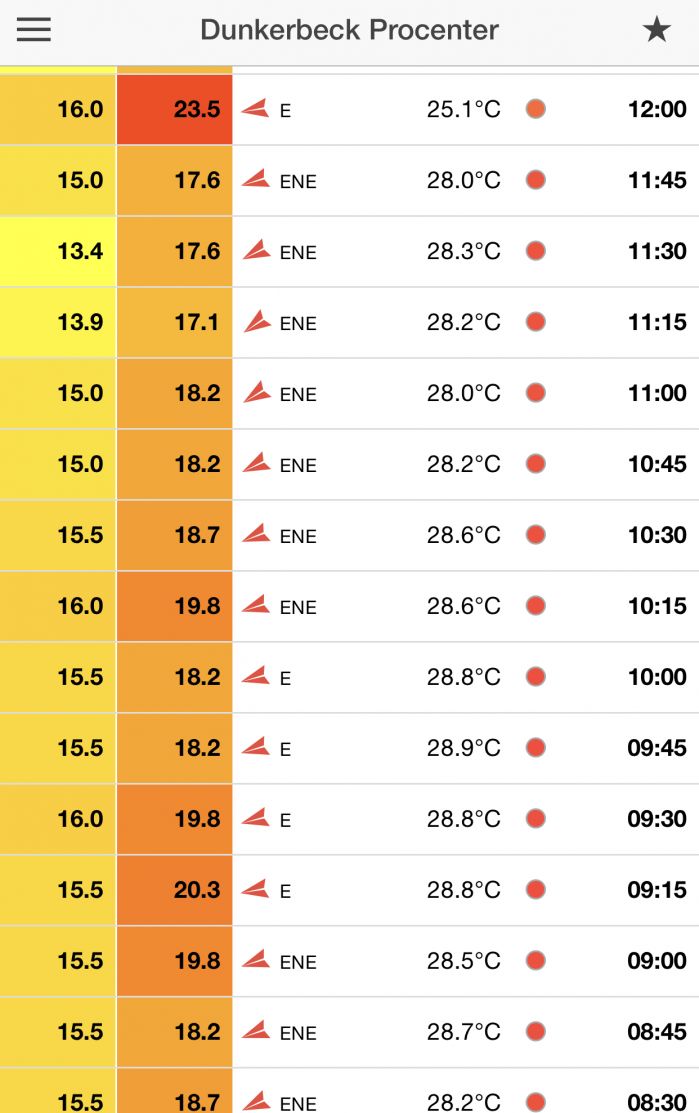Click the ENE direction label at 10:30
Screen dimensions: 699x1113
tap(298, 537)
